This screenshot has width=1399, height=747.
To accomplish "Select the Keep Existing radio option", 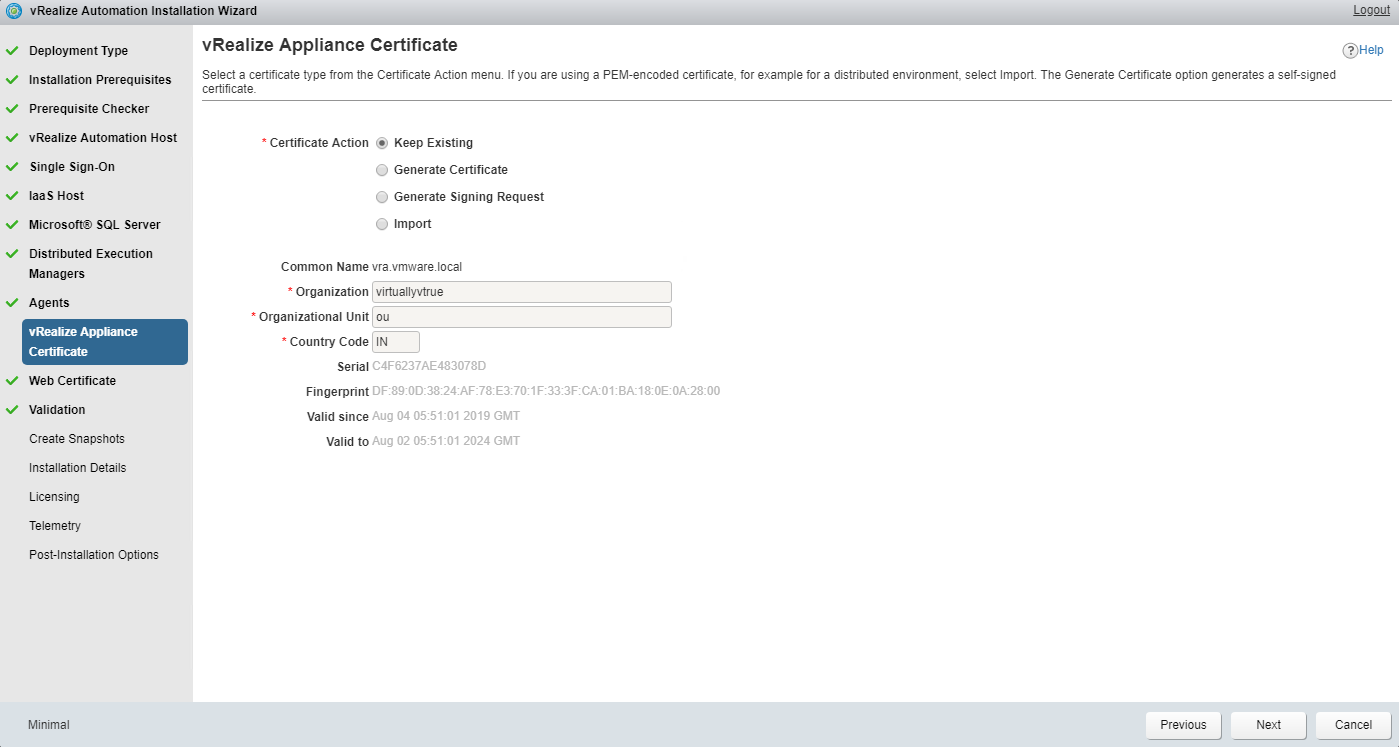I will 382,143.
